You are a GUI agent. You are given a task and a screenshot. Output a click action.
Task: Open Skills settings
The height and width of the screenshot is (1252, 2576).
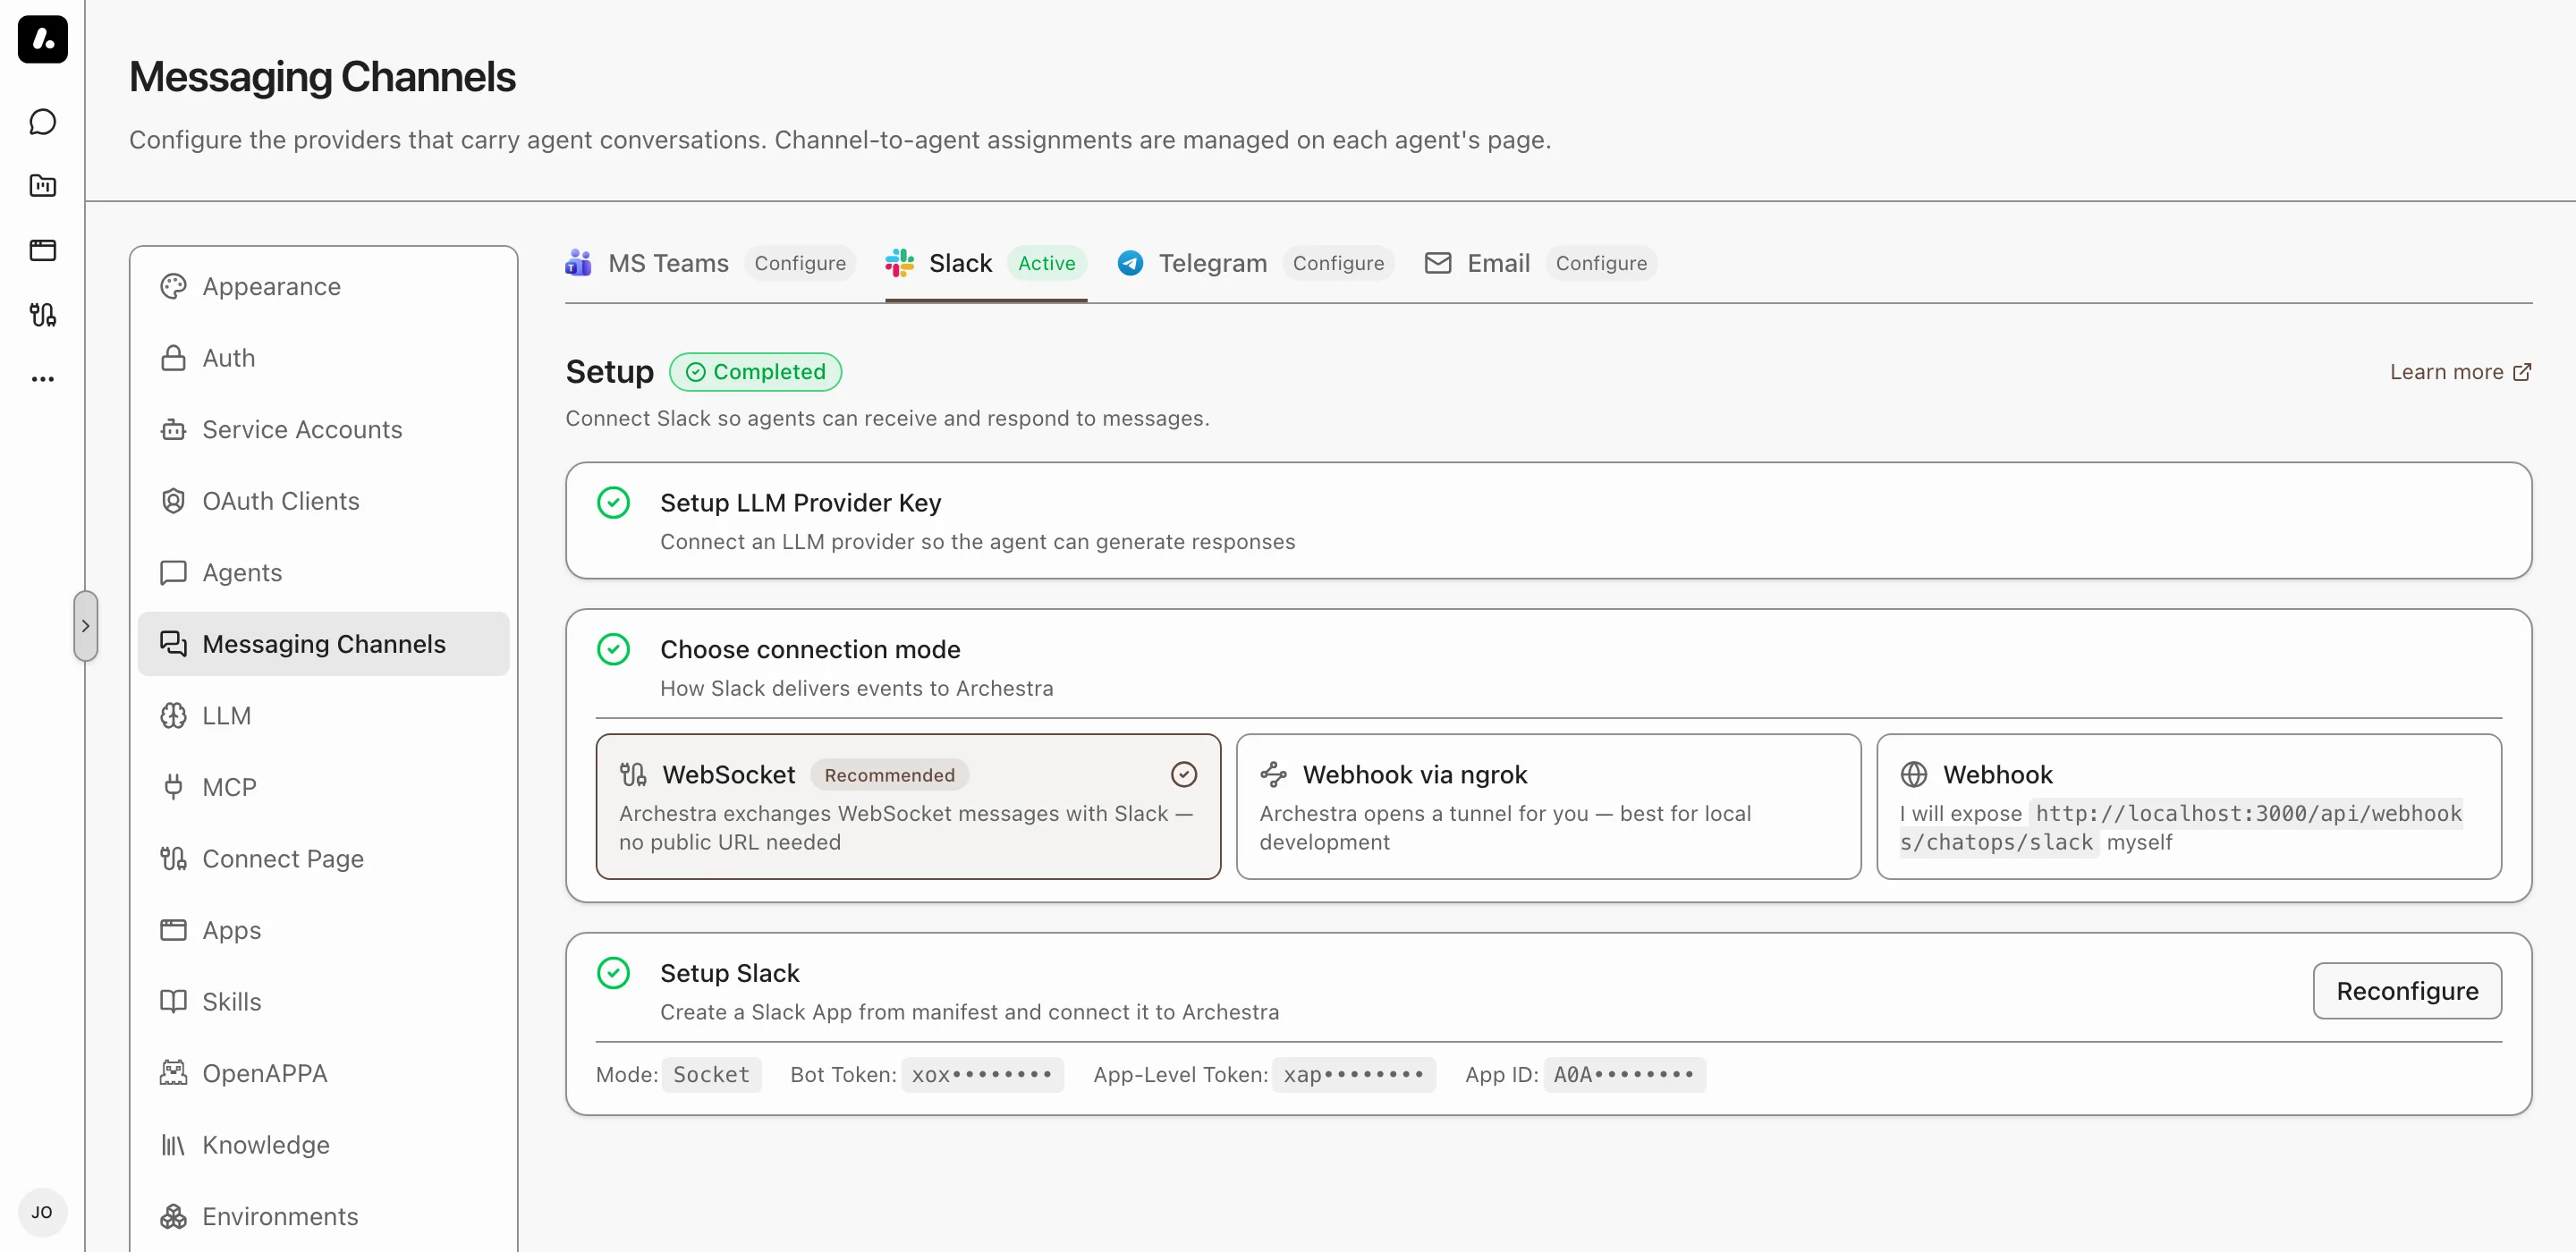323,1002
